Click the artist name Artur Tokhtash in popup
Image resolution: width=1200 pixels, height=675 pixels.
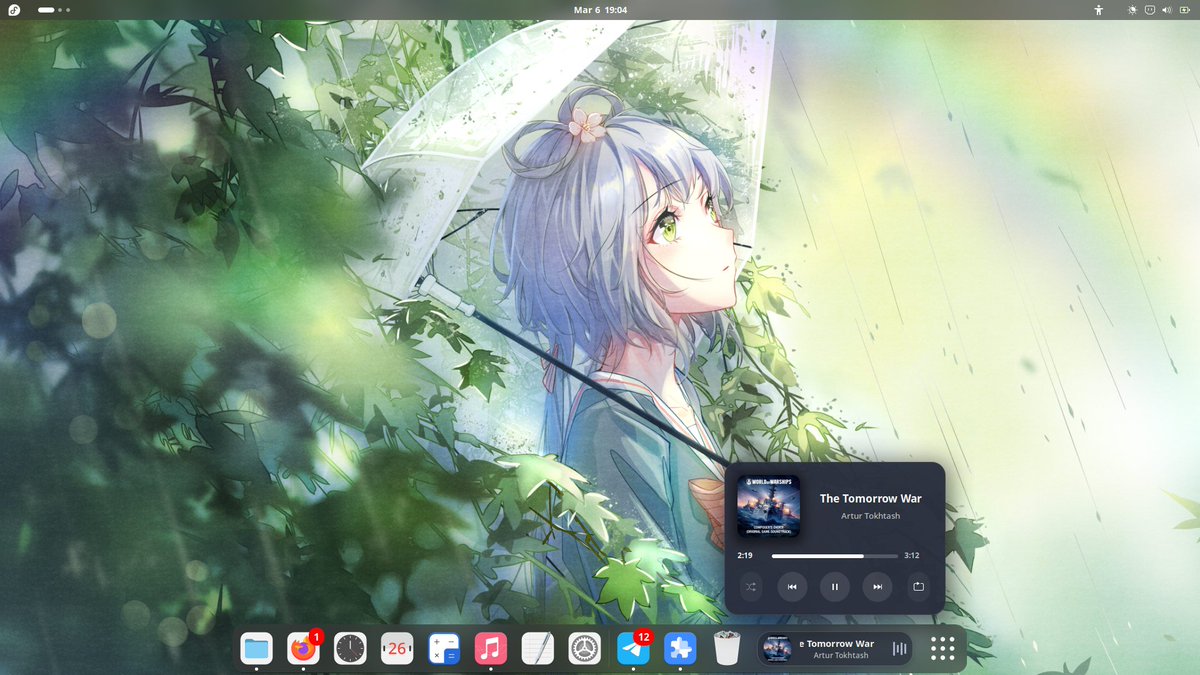871,516
